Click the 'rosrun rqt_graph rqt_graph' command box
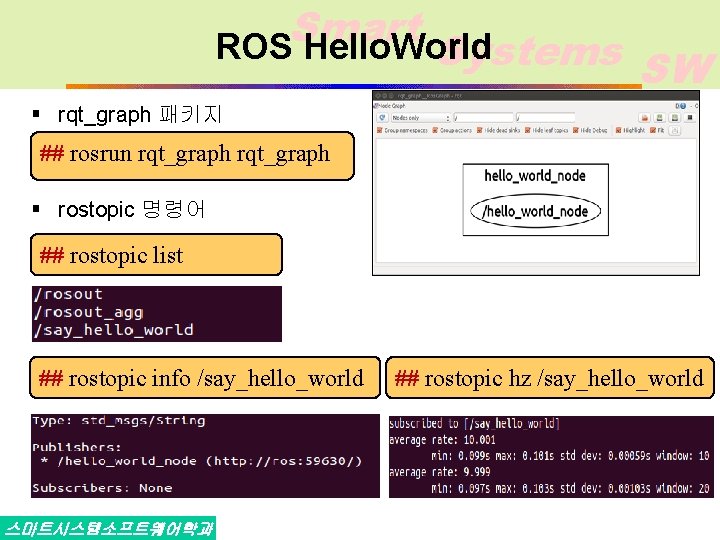The width and height of the screenshot is (720, 540). (192, 156)
